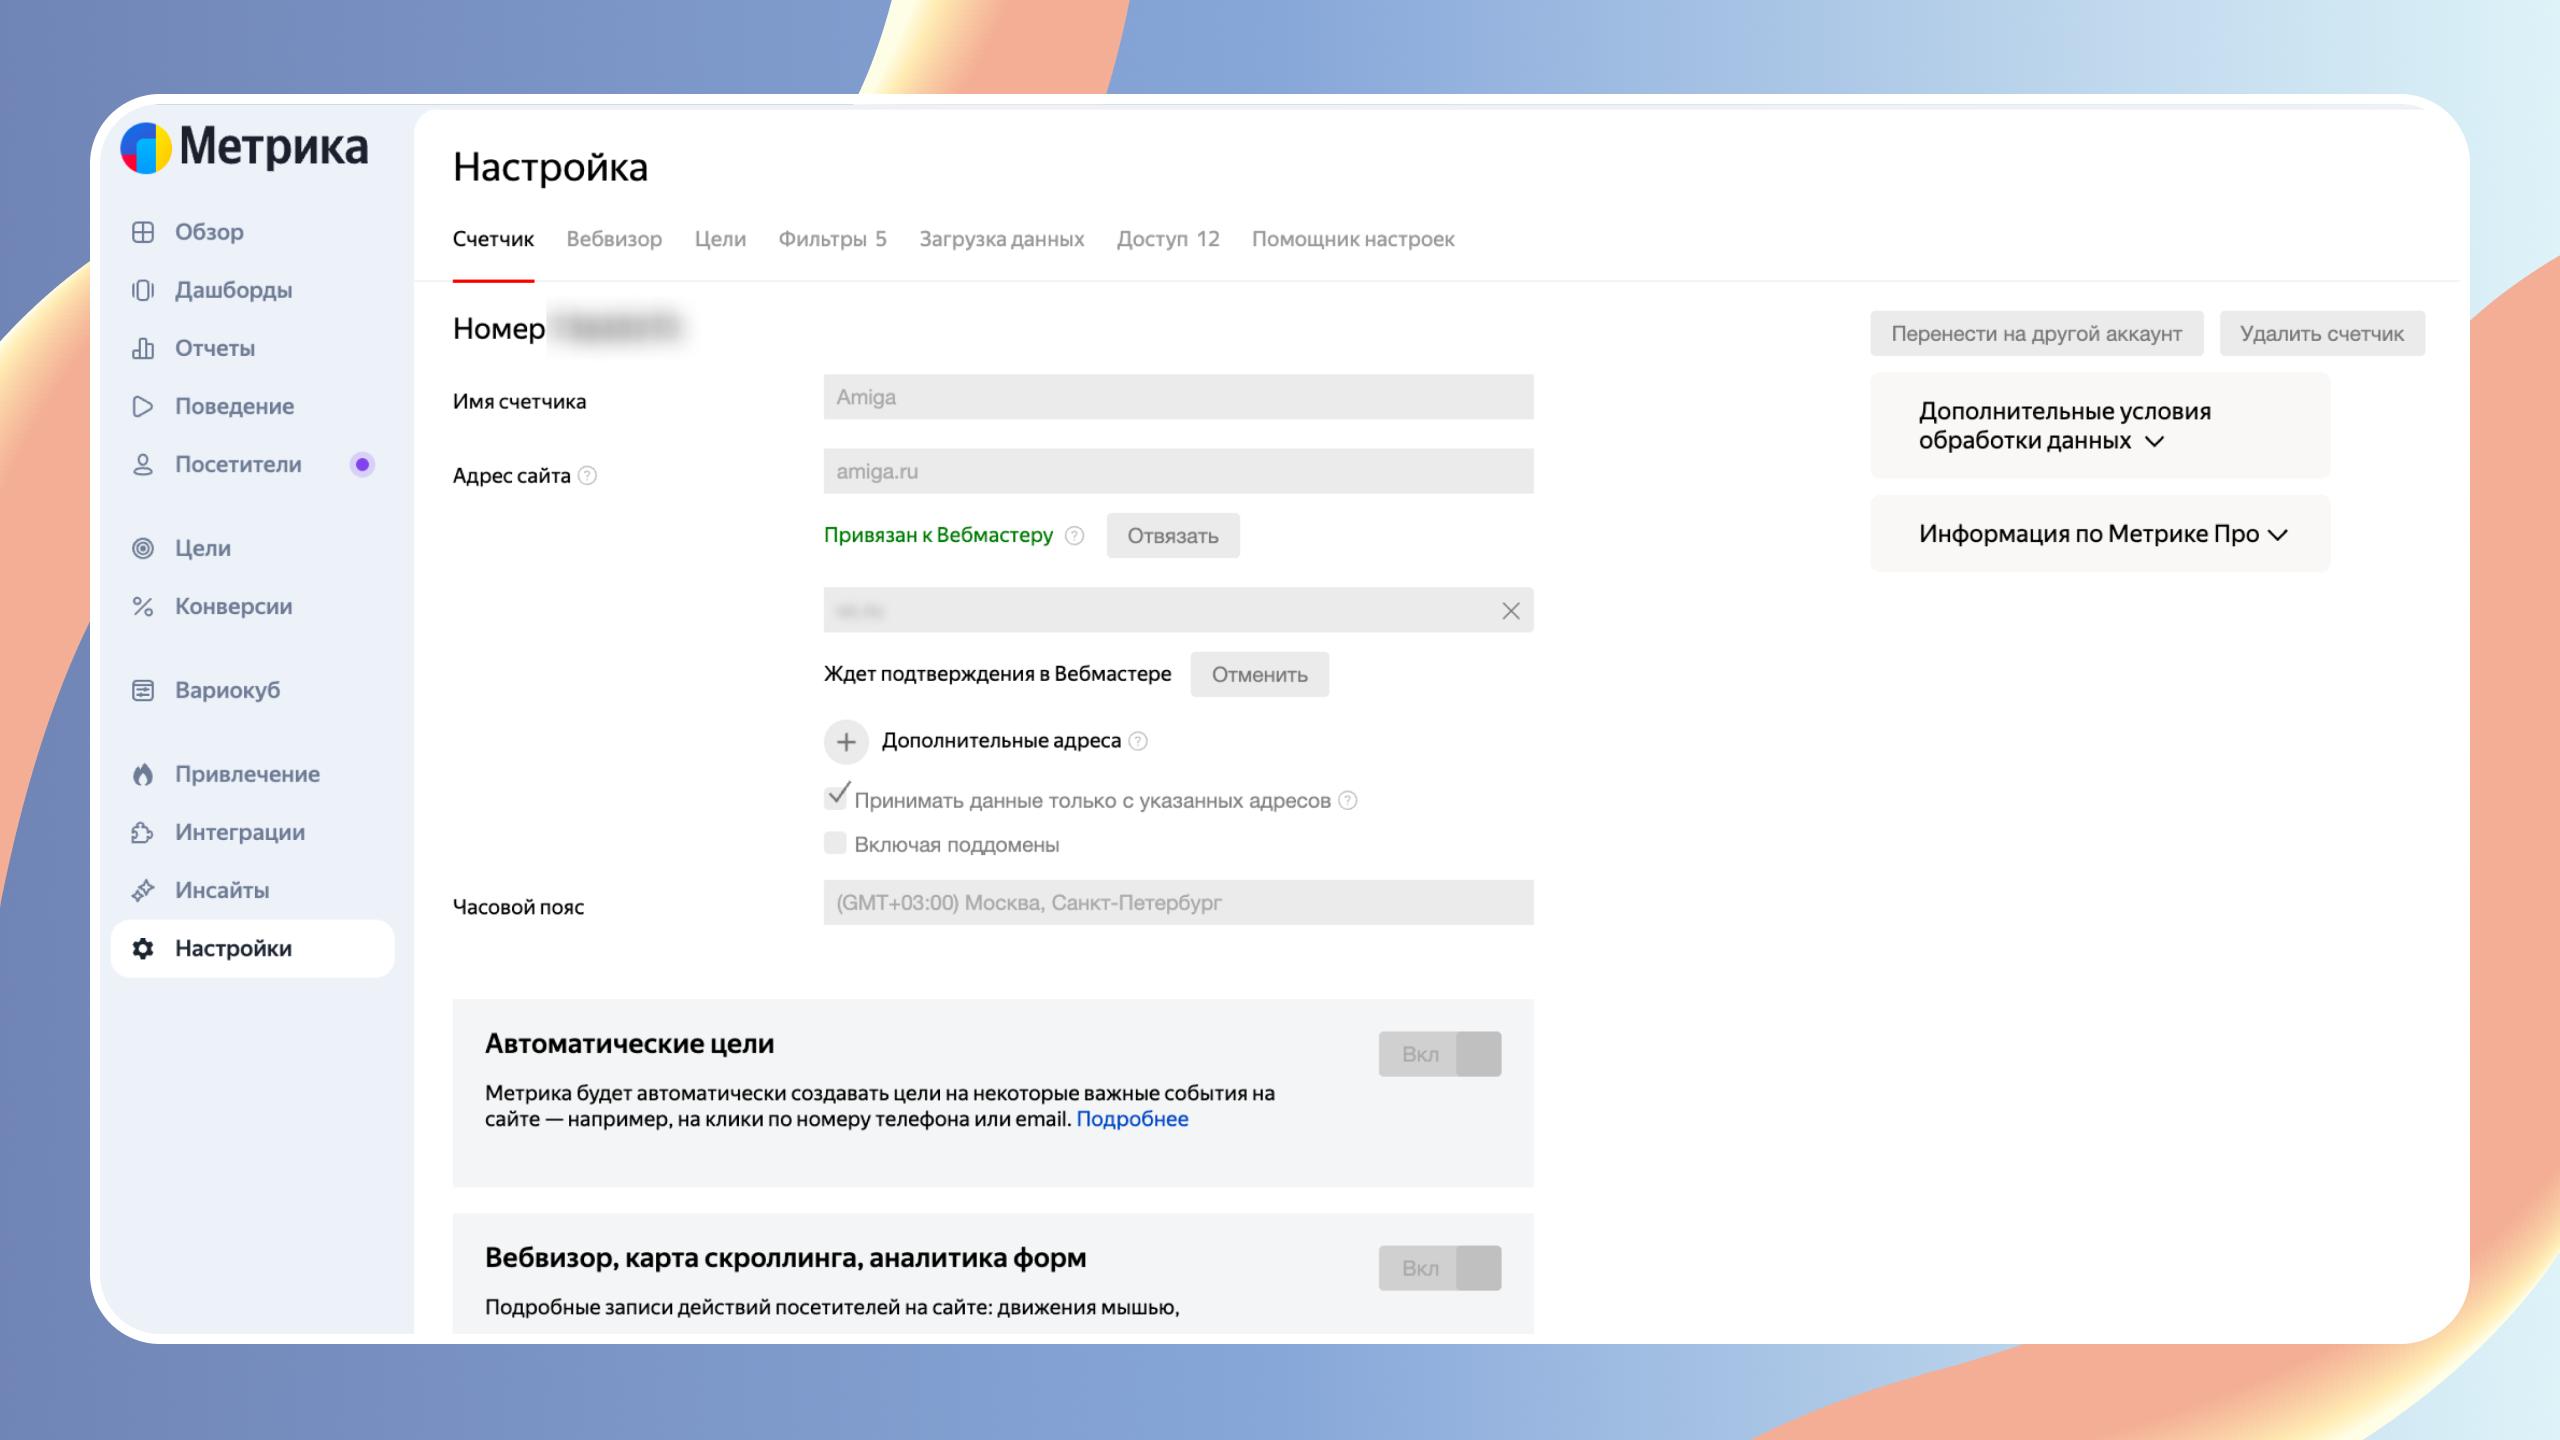Open the Загрузка данных tab
The width and height of the screenshot is (2560, 1440).
(x=1002, y=239)
